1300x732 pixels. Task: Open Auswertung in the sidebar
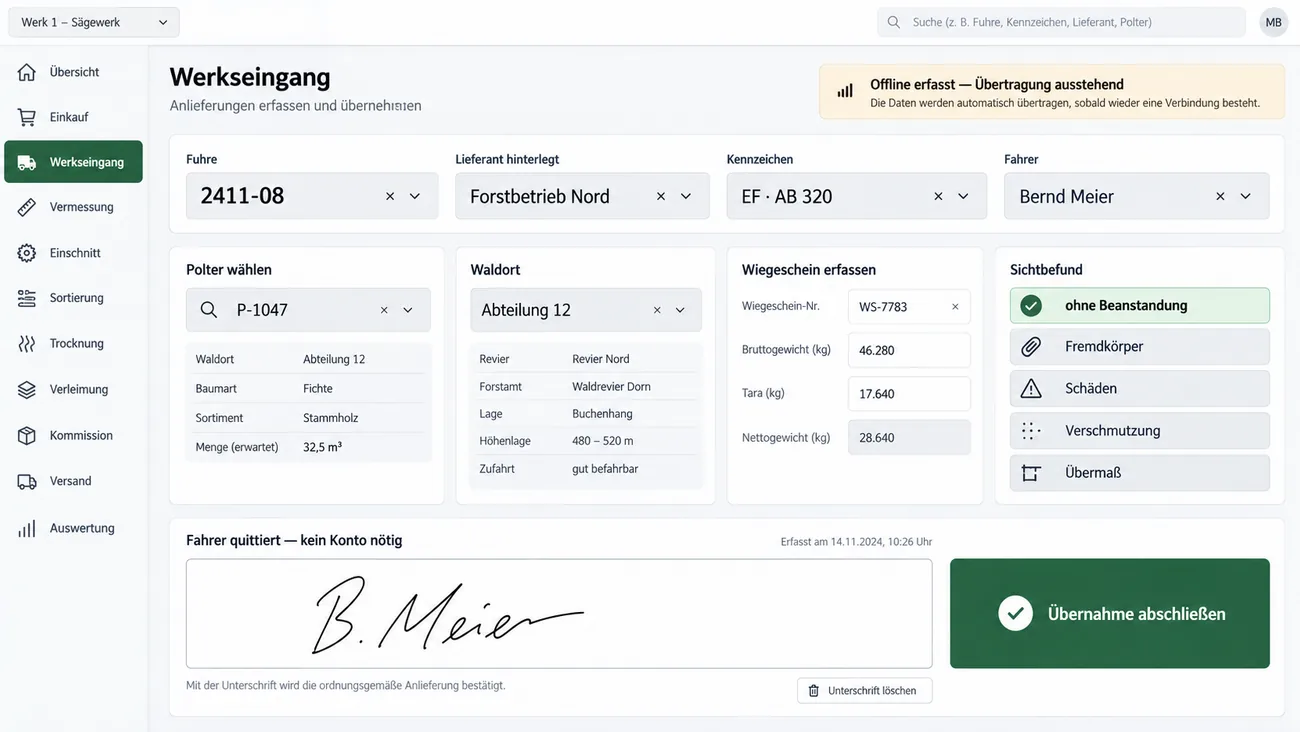pyautogui.click(x=73, y=528)
